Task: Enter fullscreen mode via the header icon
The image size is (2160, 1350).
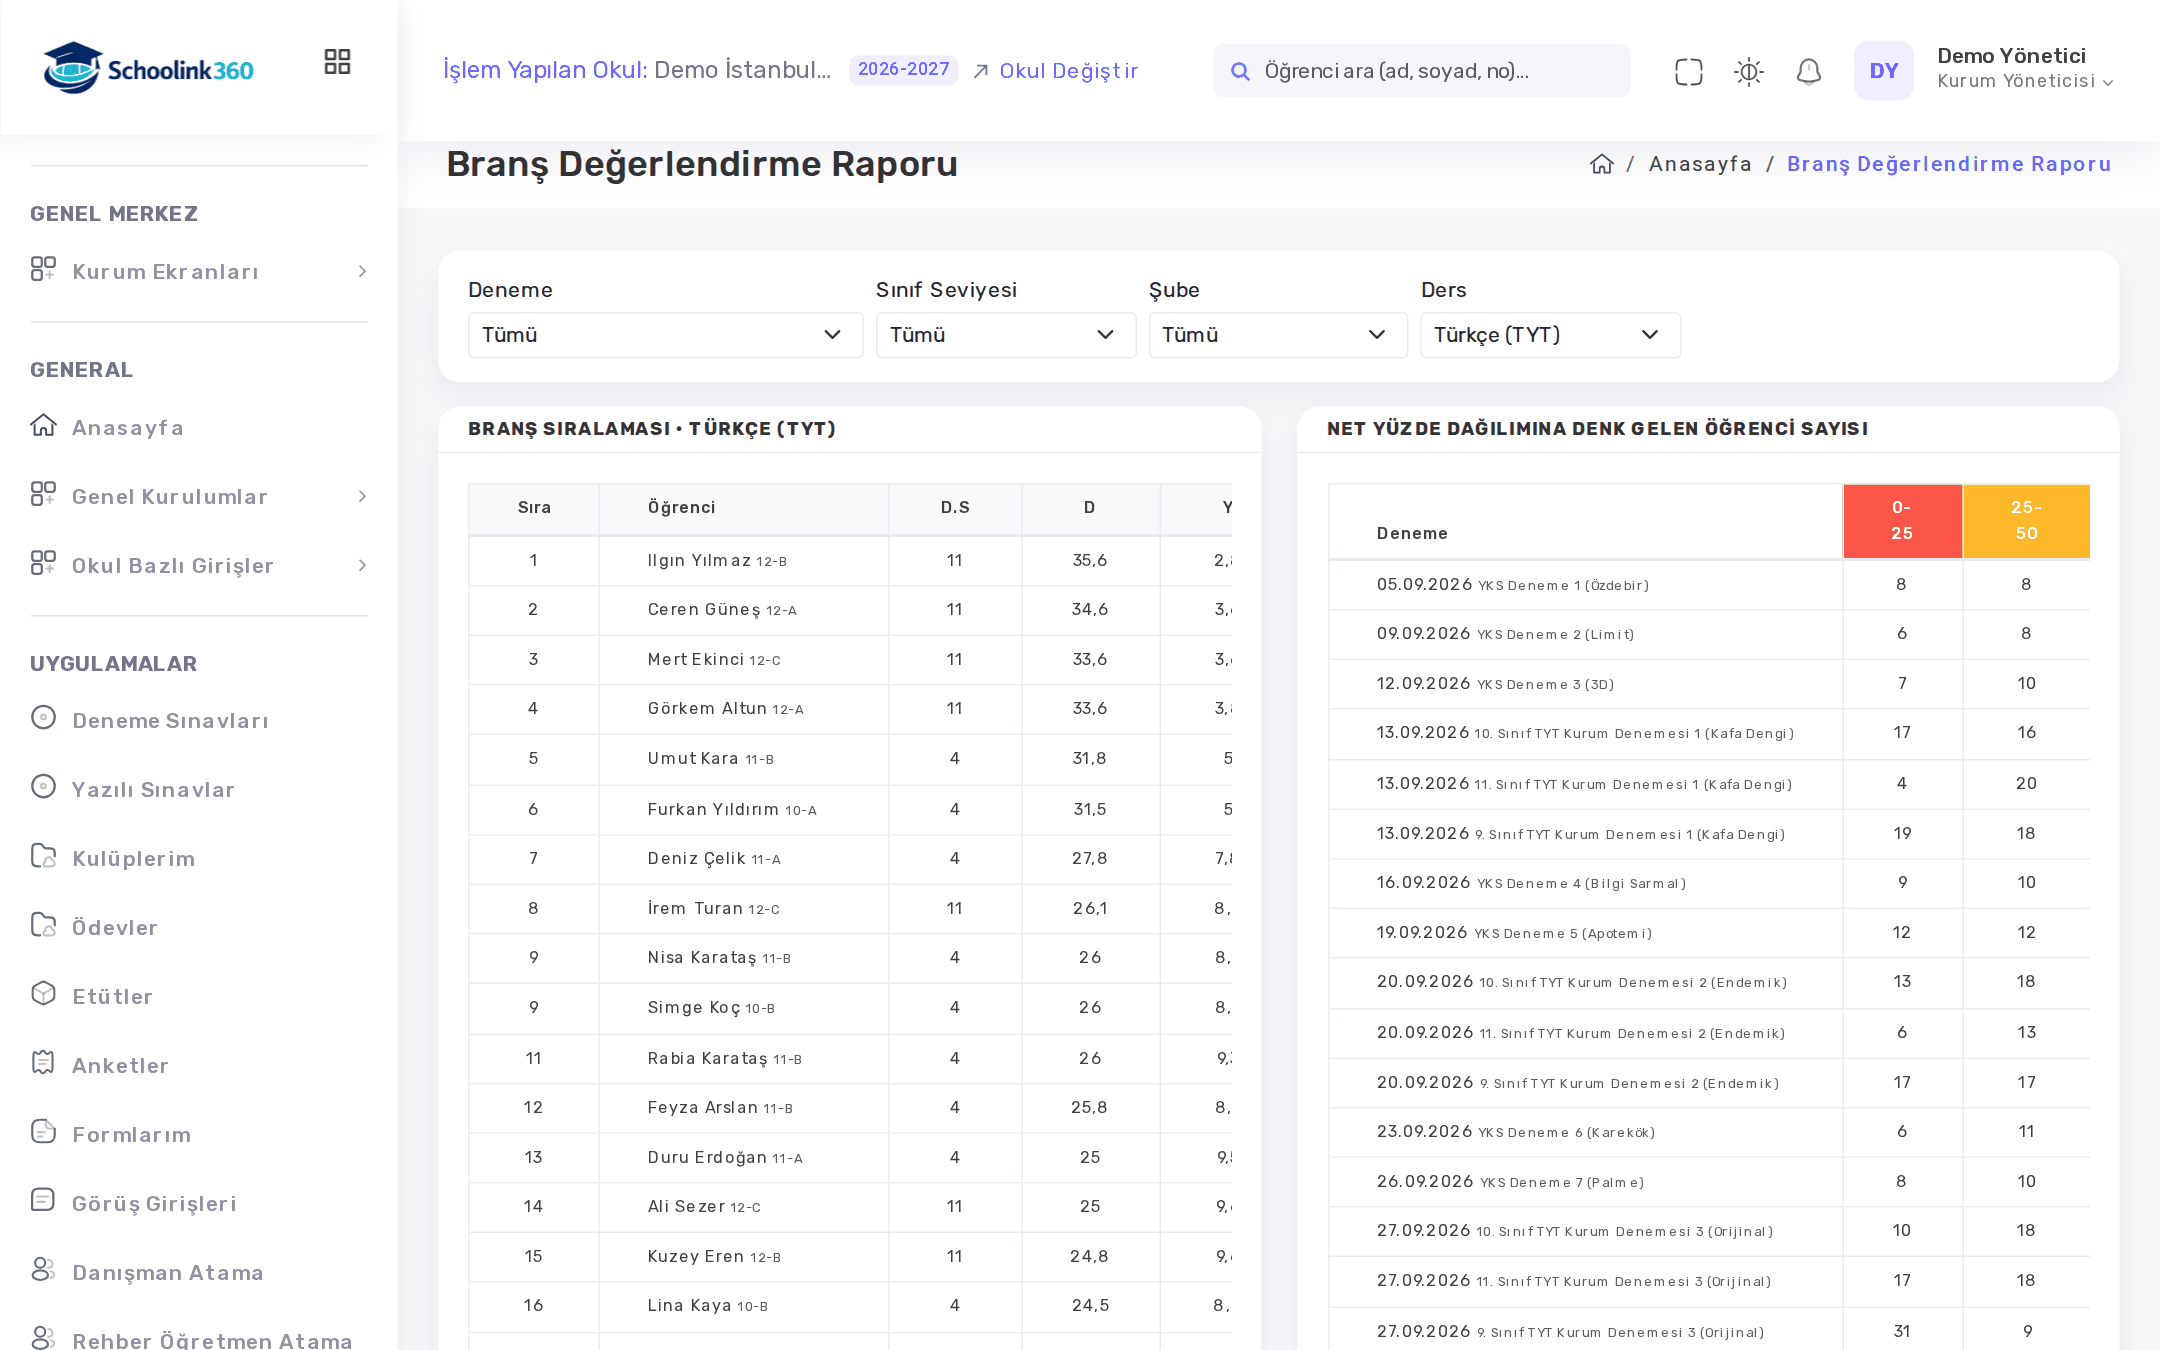Action: [x=1688, y=71]
